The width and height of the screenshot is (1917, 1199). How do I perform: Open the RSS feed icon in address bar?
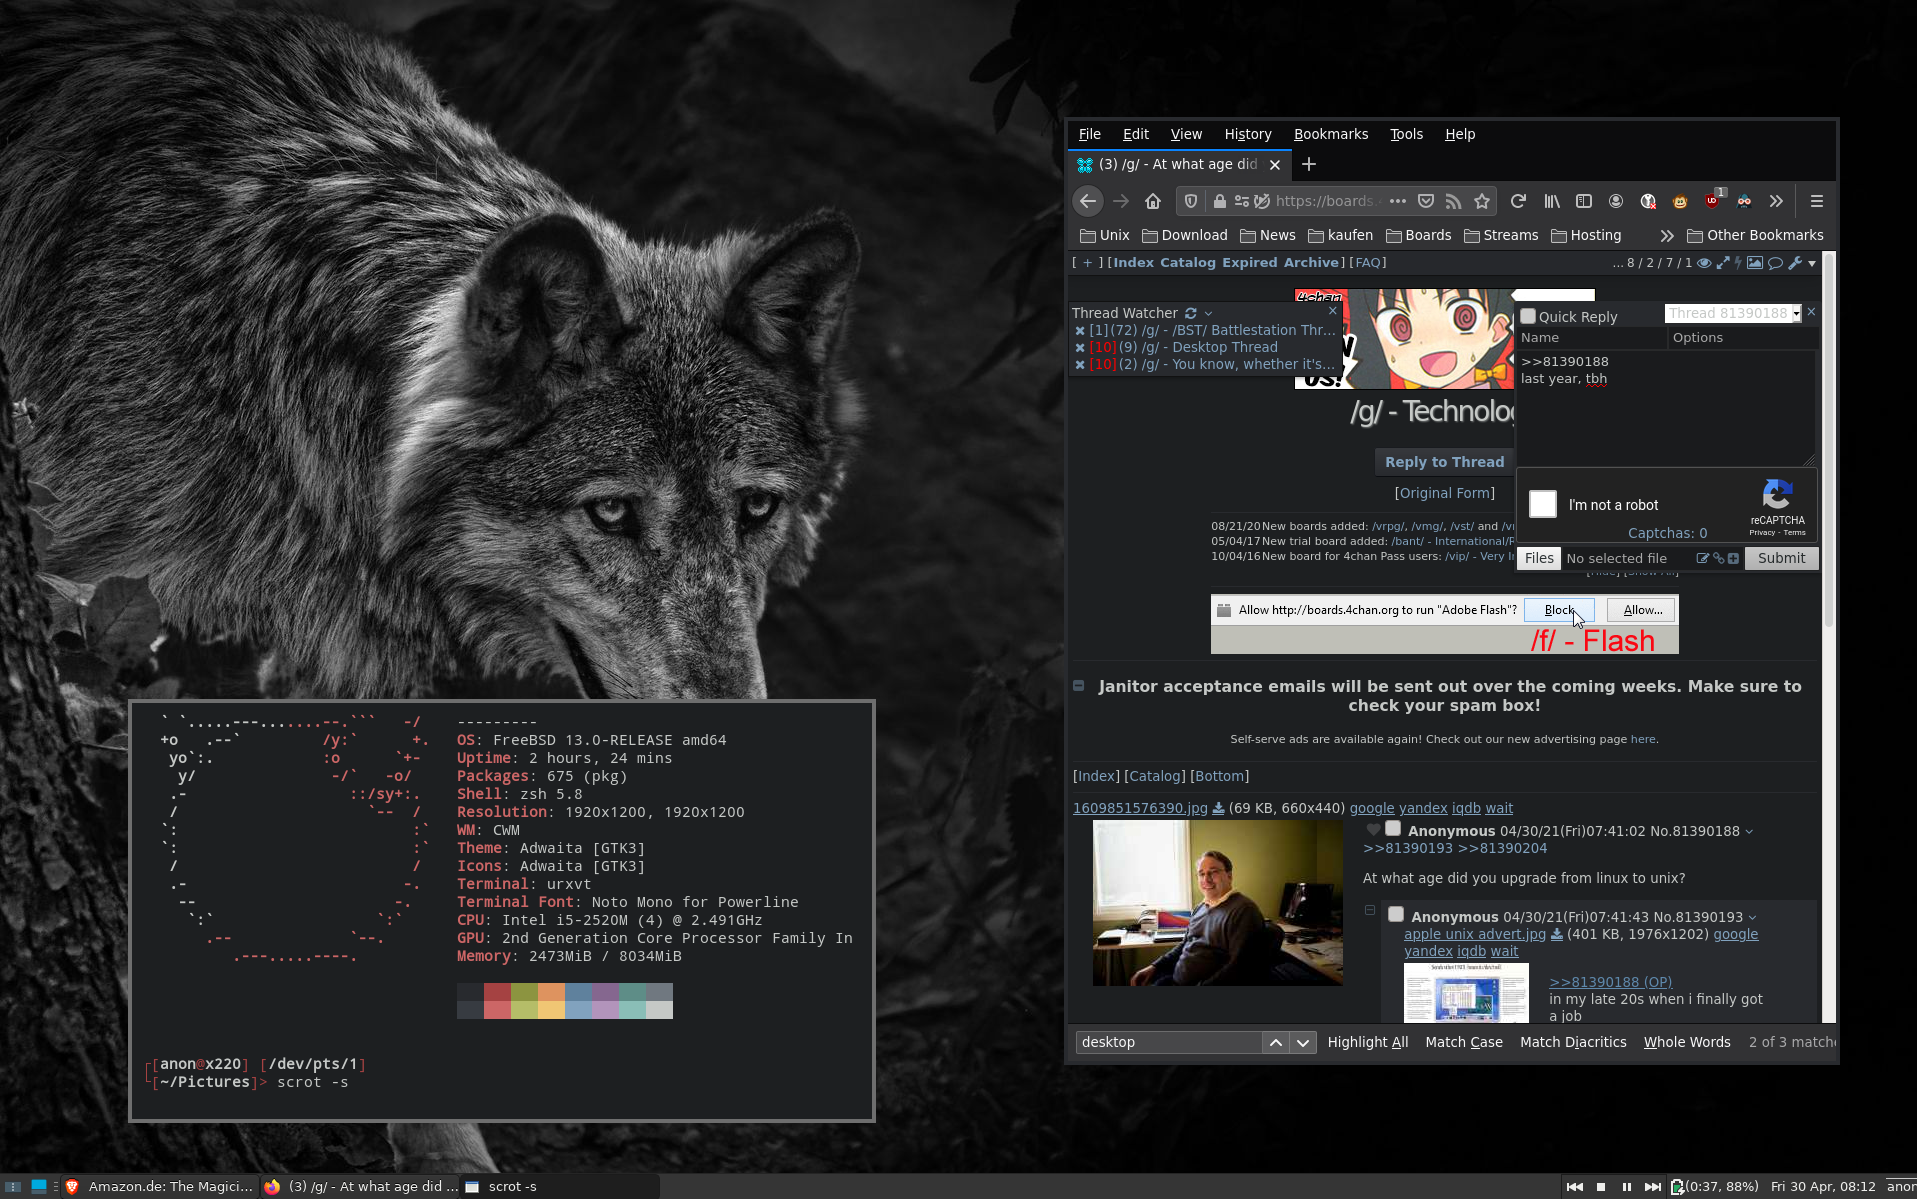[1453, 201]
